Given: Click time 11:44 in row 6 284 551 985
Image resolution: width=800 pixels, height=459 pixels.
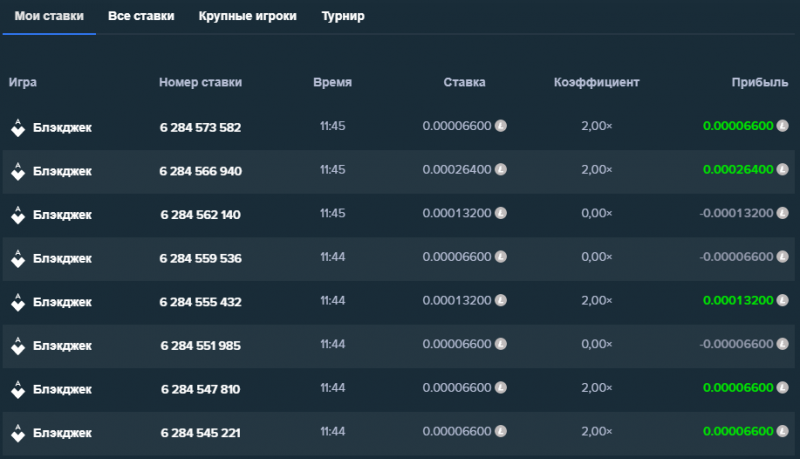Looking at the screenshot, I should [333, 344].
